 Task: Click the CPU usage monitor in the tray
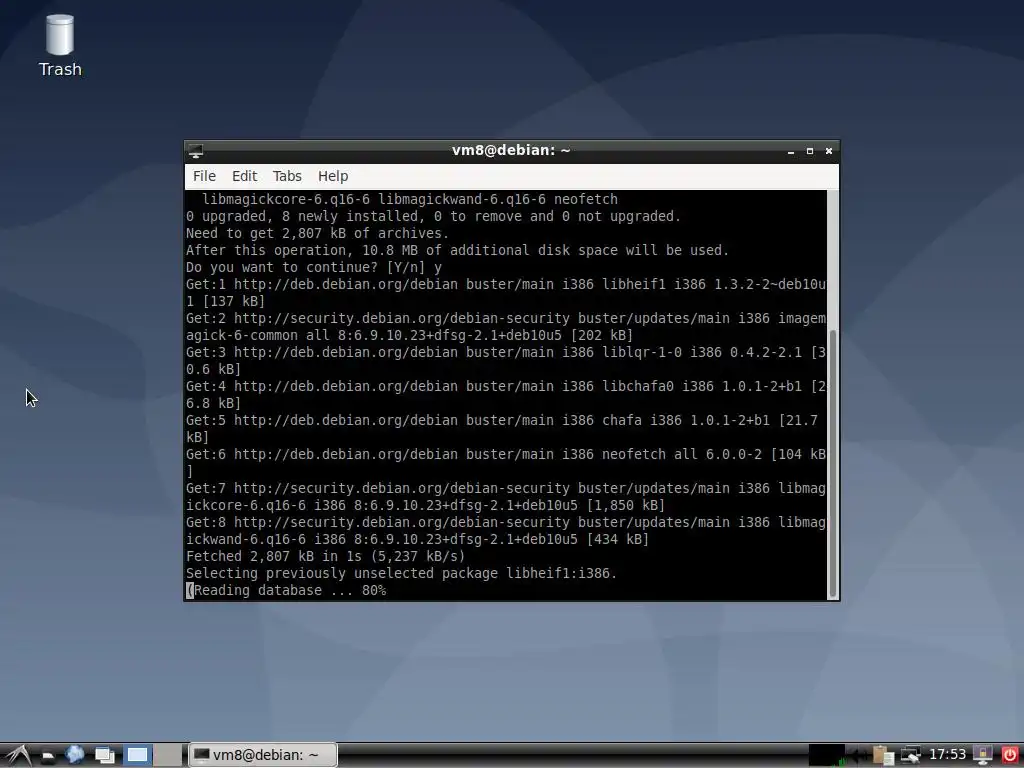click(827, 755)
